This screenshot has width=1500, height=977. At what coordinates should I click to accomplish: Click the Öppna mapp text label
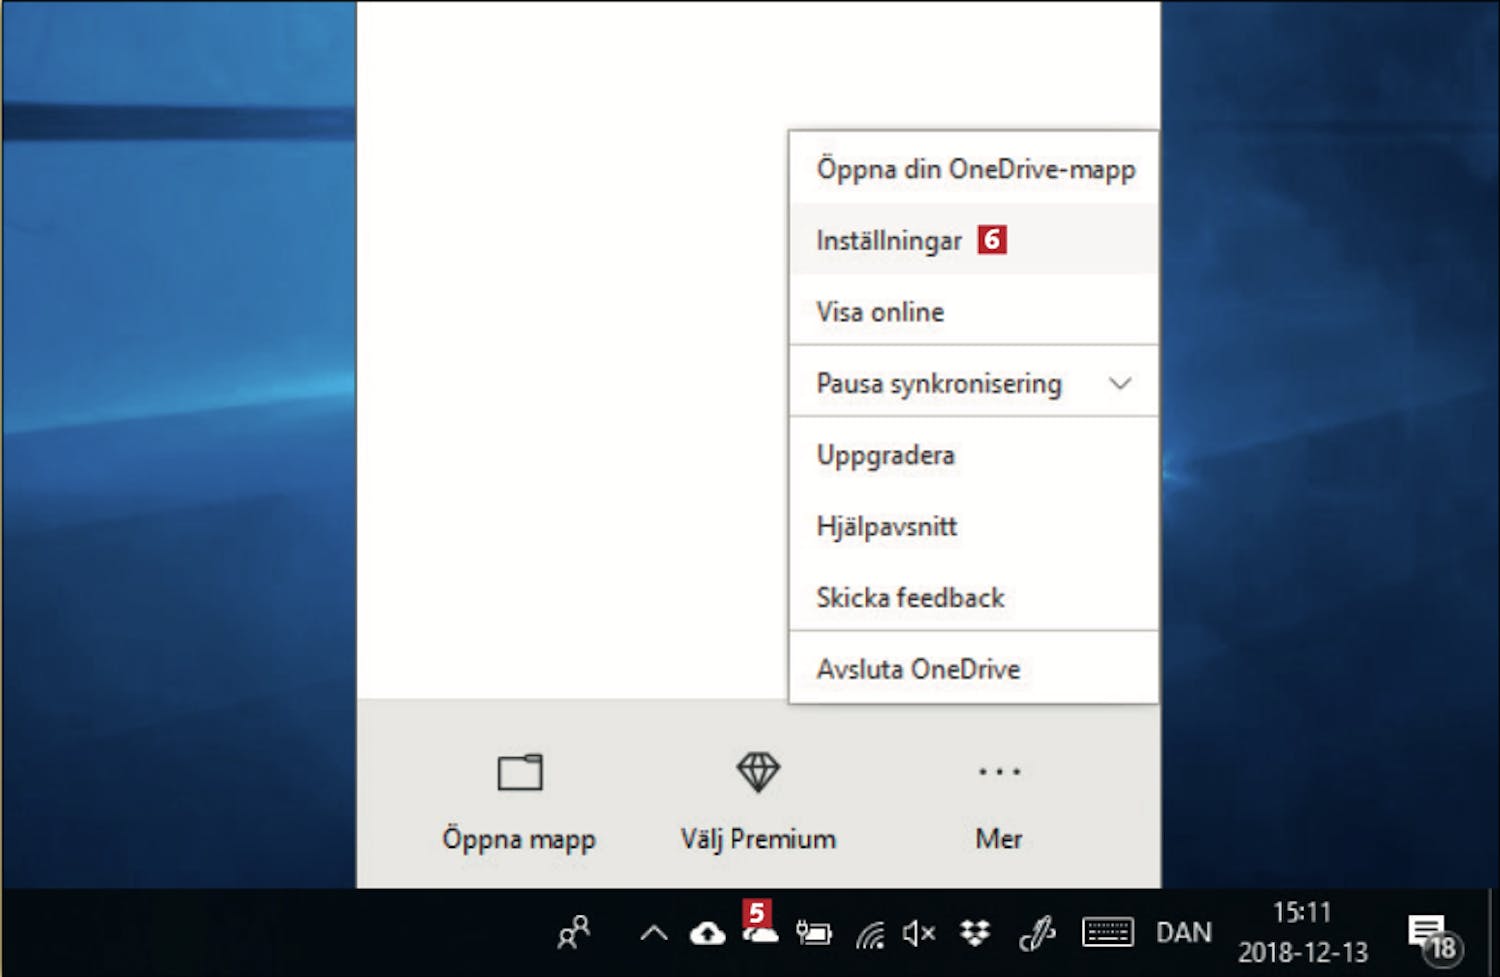coord(519,839)
